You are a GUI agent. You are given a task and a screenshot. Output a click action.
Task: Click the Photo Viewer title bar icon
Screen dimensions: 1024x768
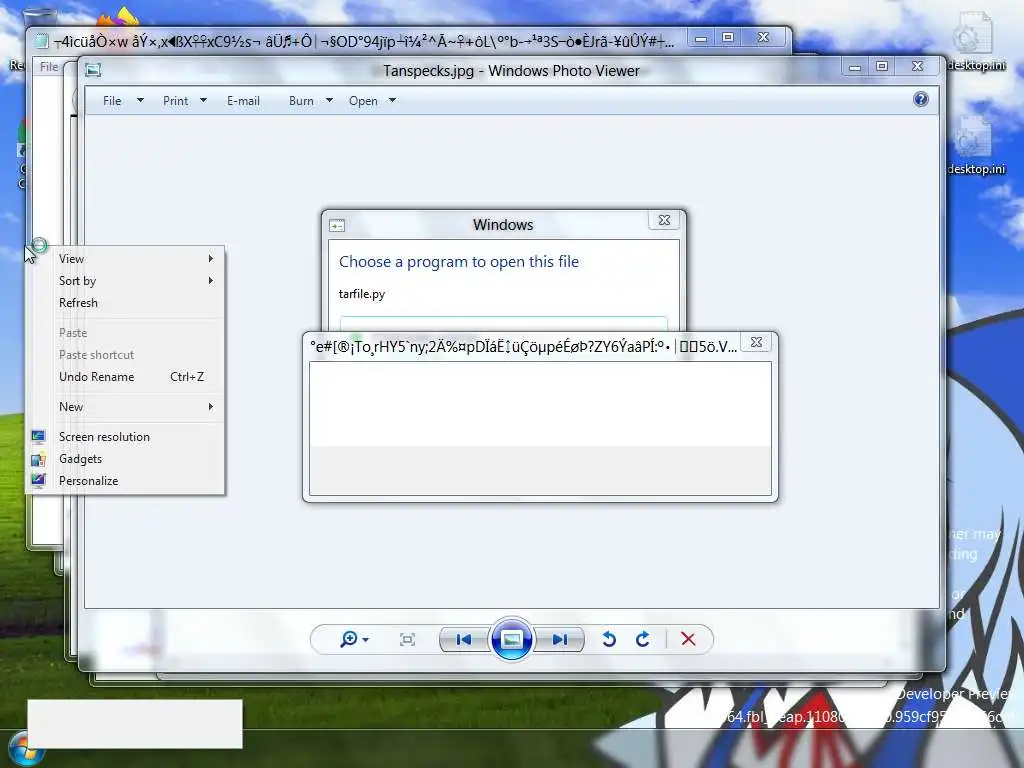tap(93, 70)
